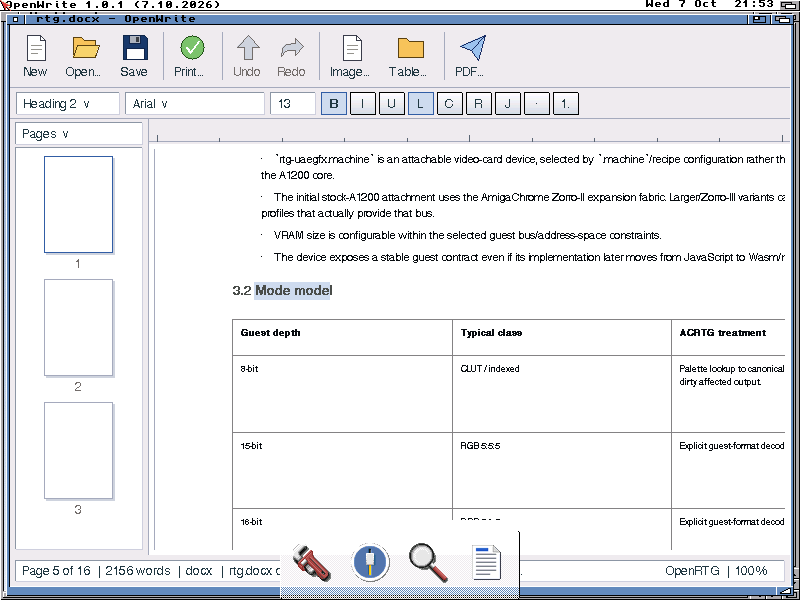Set justified alignment with J button
Viewport: 800px width, 600px height.
(x=508, y=104)
